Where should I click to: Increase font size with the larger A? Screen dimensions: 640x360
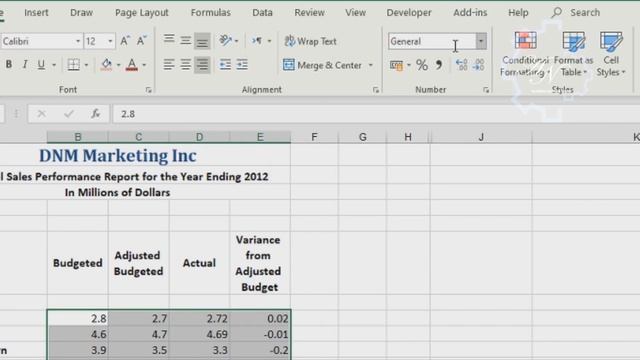pos(125,41)
